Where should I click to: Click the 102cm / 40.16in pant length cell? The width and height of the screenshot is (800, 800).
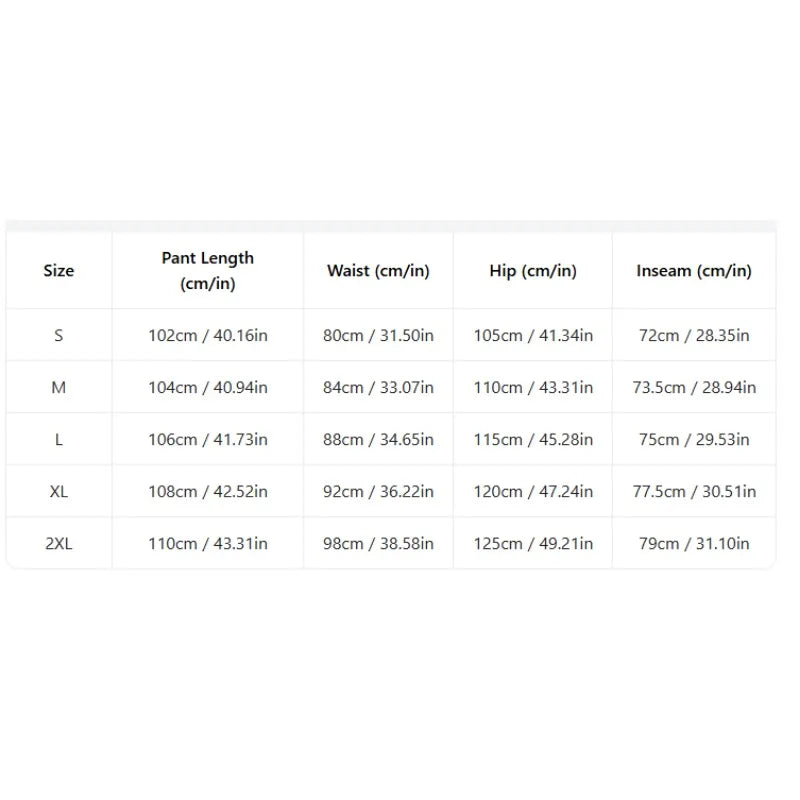click(208, 336)
